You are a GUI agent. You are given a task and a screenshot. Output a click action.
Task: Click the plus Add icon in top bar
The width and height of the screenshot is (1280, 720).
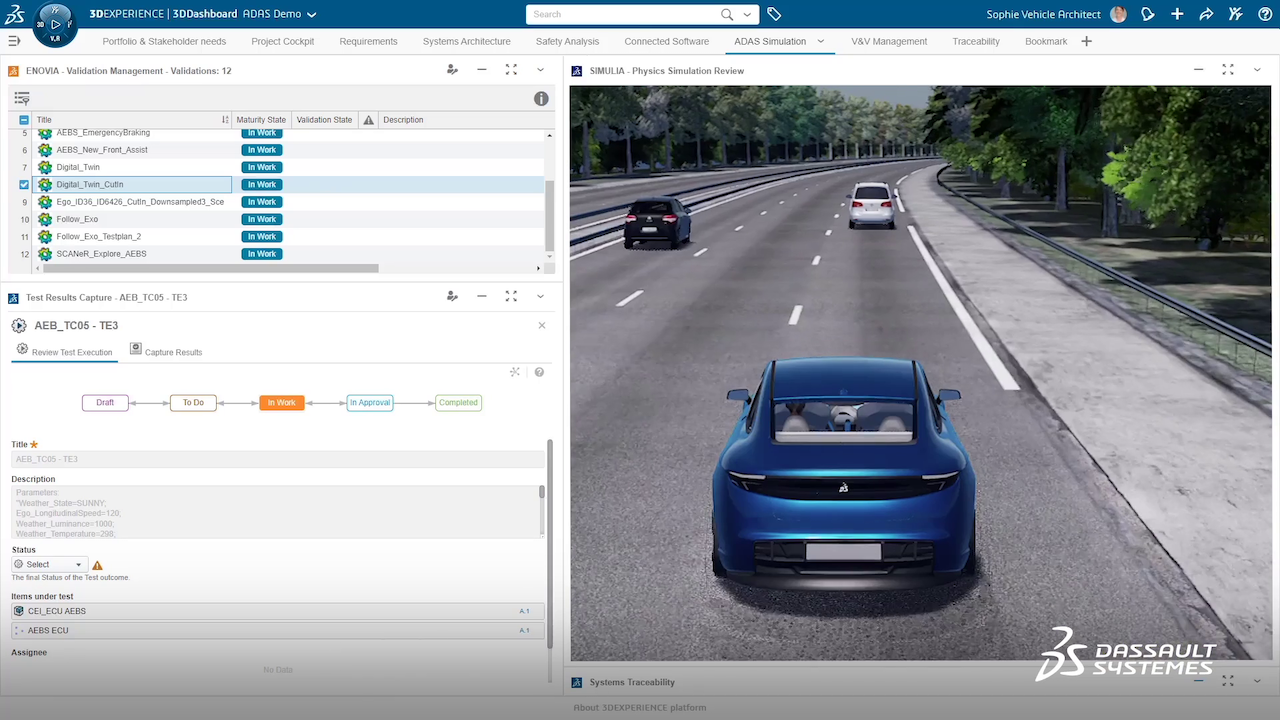[1177, 14]
